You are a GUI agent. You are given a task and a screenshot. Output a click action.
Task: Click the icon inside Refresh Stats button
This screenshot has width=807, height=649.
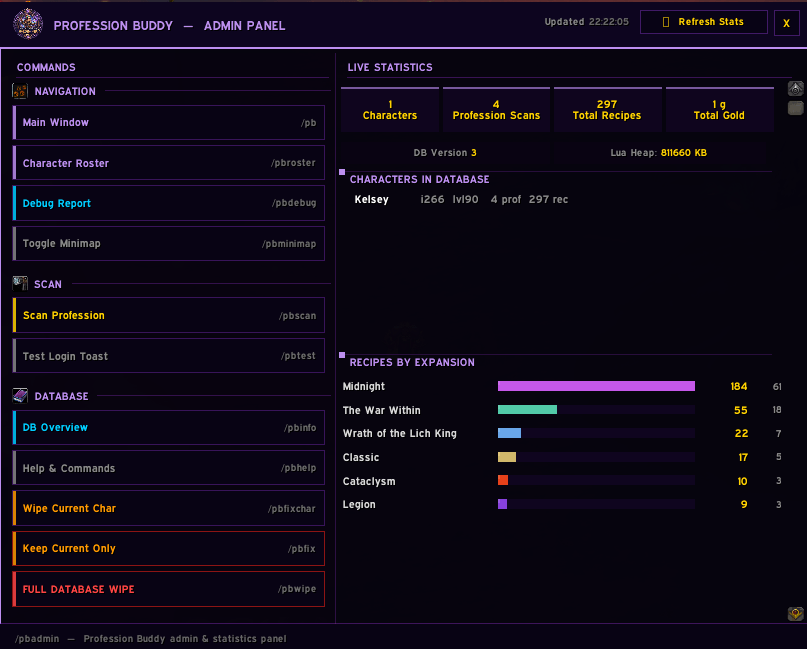coord(665,22)
